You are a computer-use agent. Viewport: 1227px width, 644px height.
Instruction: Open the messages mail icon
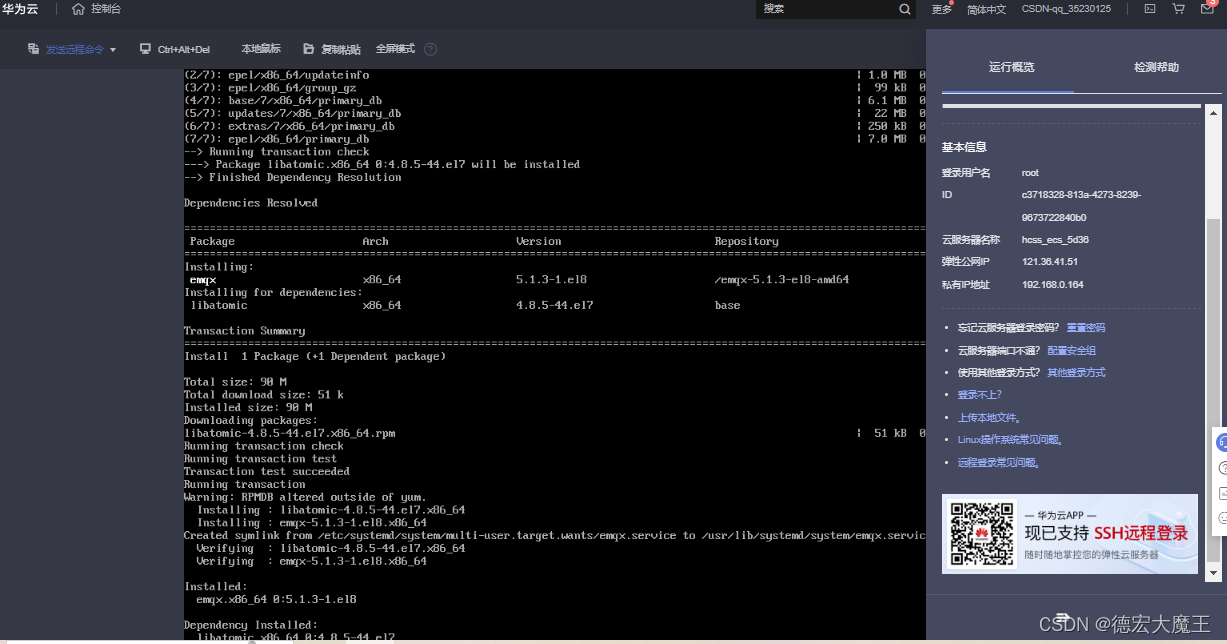[x=1207, y=9]
